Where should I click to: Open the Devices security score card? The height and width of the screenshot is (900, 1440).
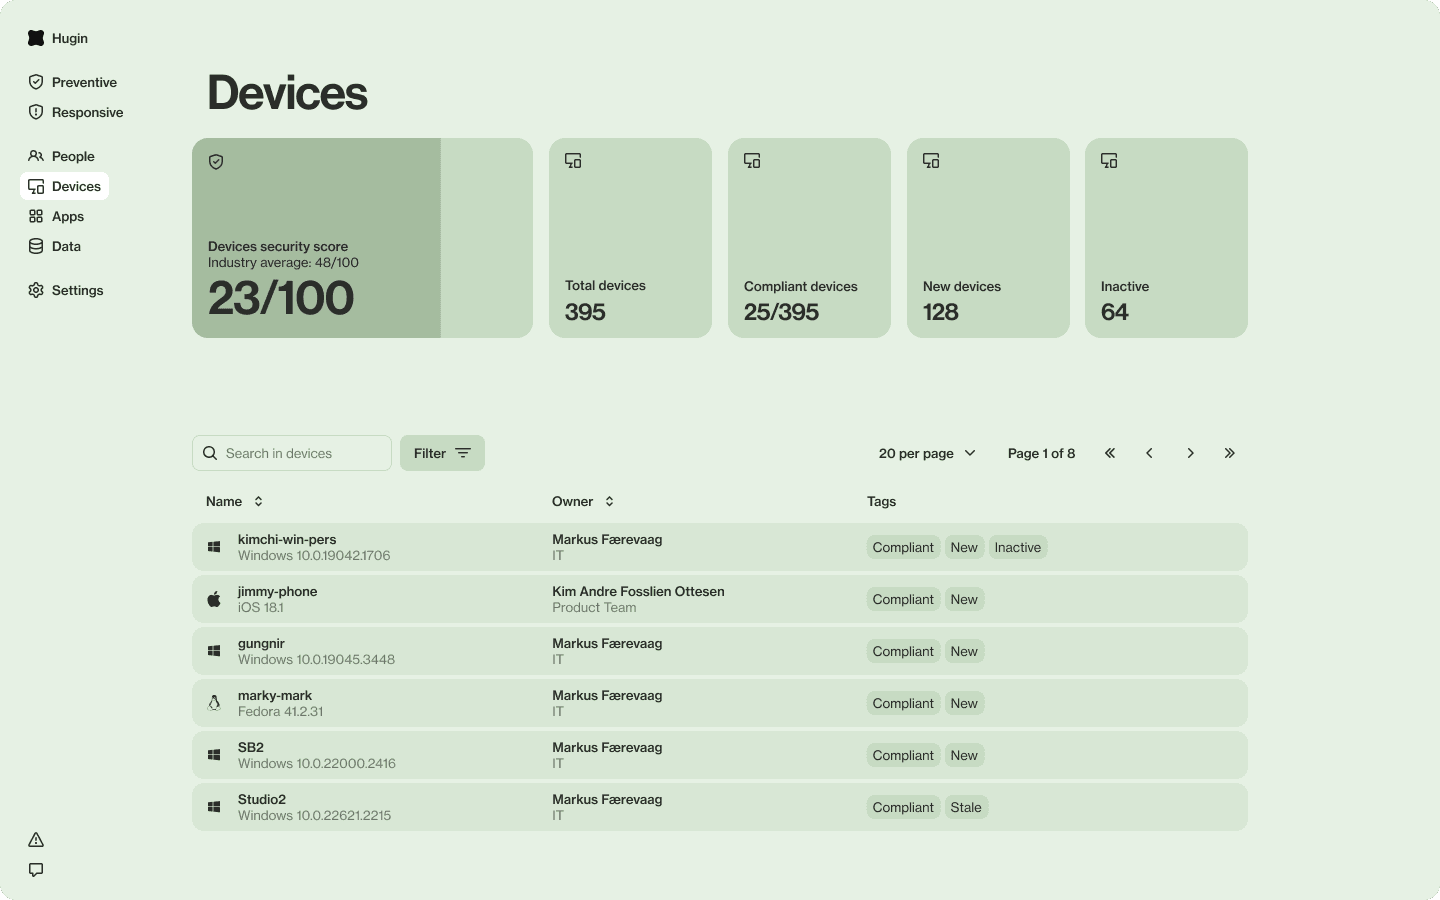tap(362, 238)
